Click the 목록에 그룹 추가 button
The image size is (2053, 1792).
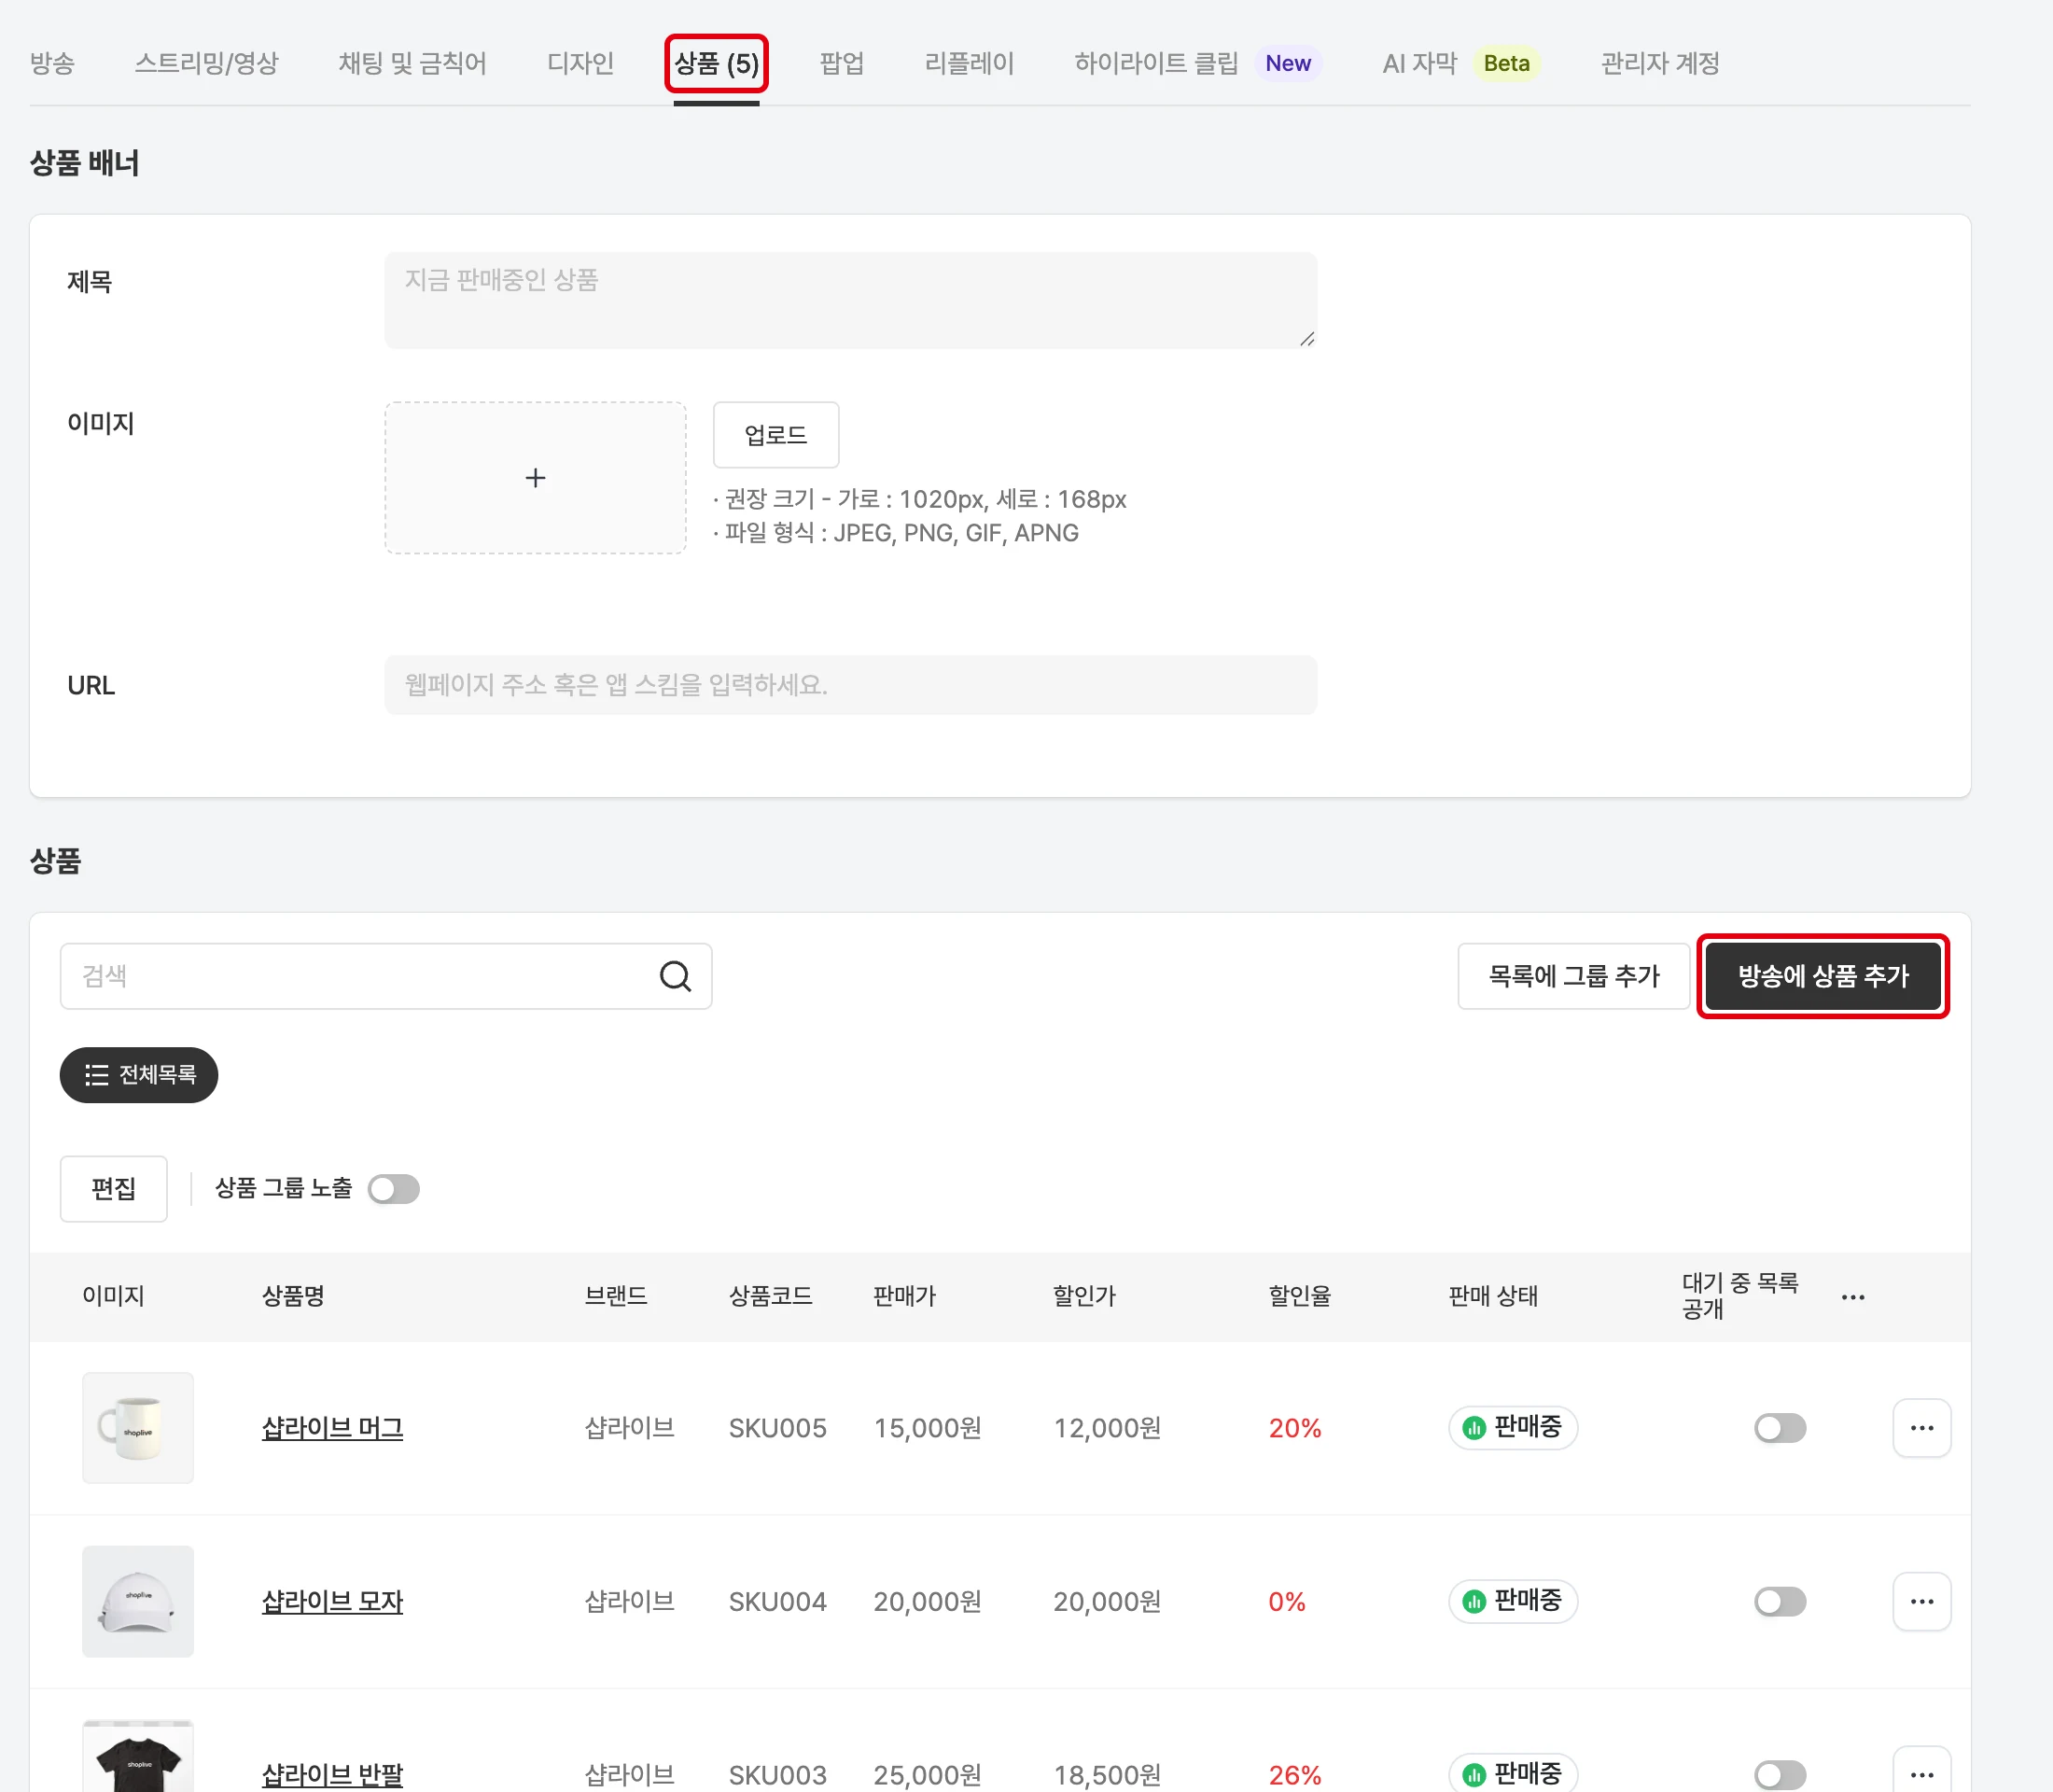1573,976
